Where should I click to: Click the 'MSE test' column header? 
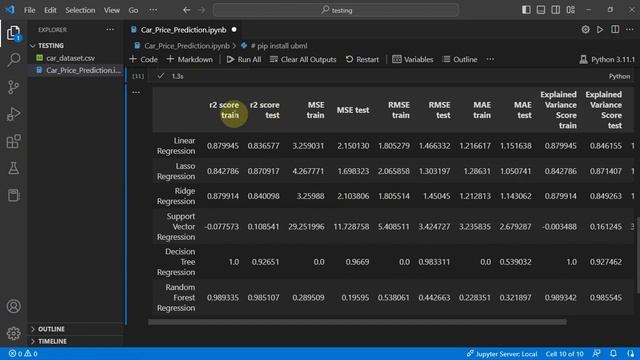(x=353, y=110)
